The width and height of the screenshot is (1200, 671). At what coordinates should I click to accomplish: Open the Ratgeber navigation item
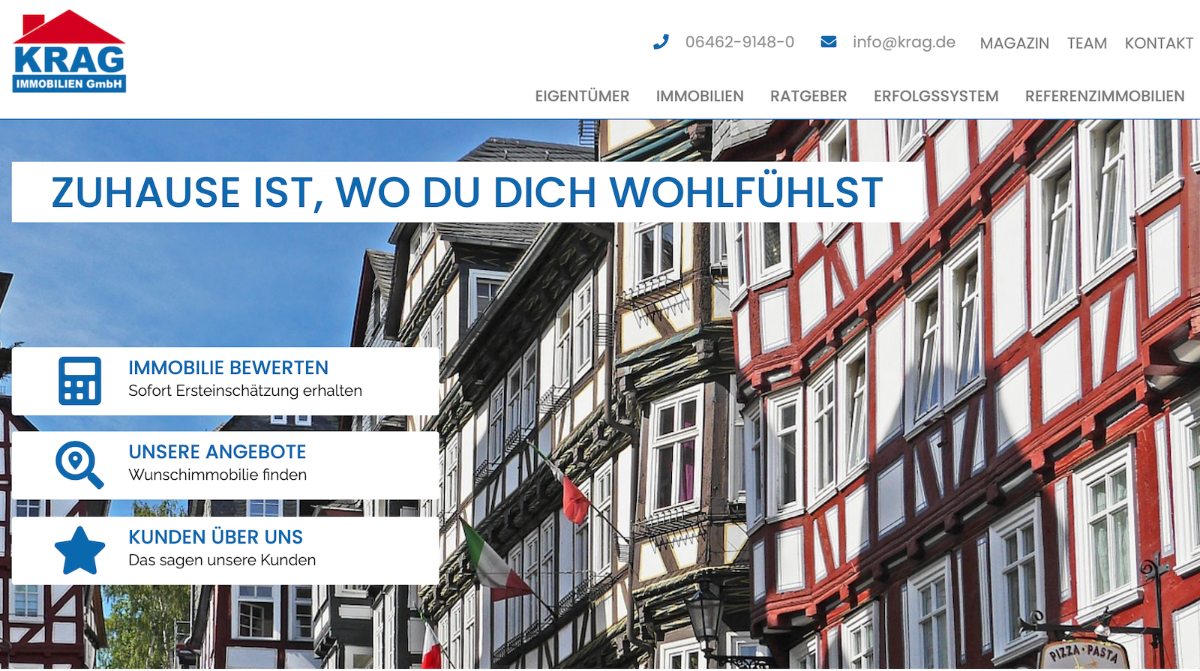[808, 96]
